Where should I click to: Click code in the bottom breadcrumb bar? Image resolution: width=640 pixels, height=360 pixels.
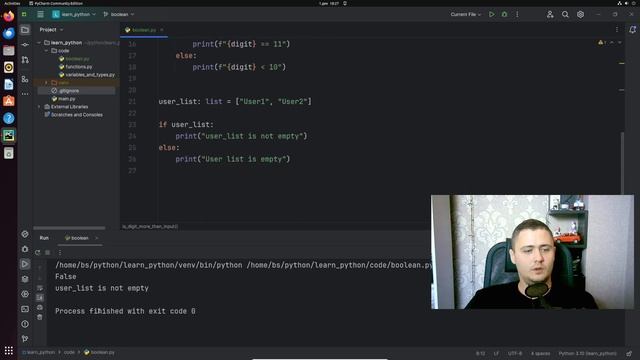tap(69, 352)
